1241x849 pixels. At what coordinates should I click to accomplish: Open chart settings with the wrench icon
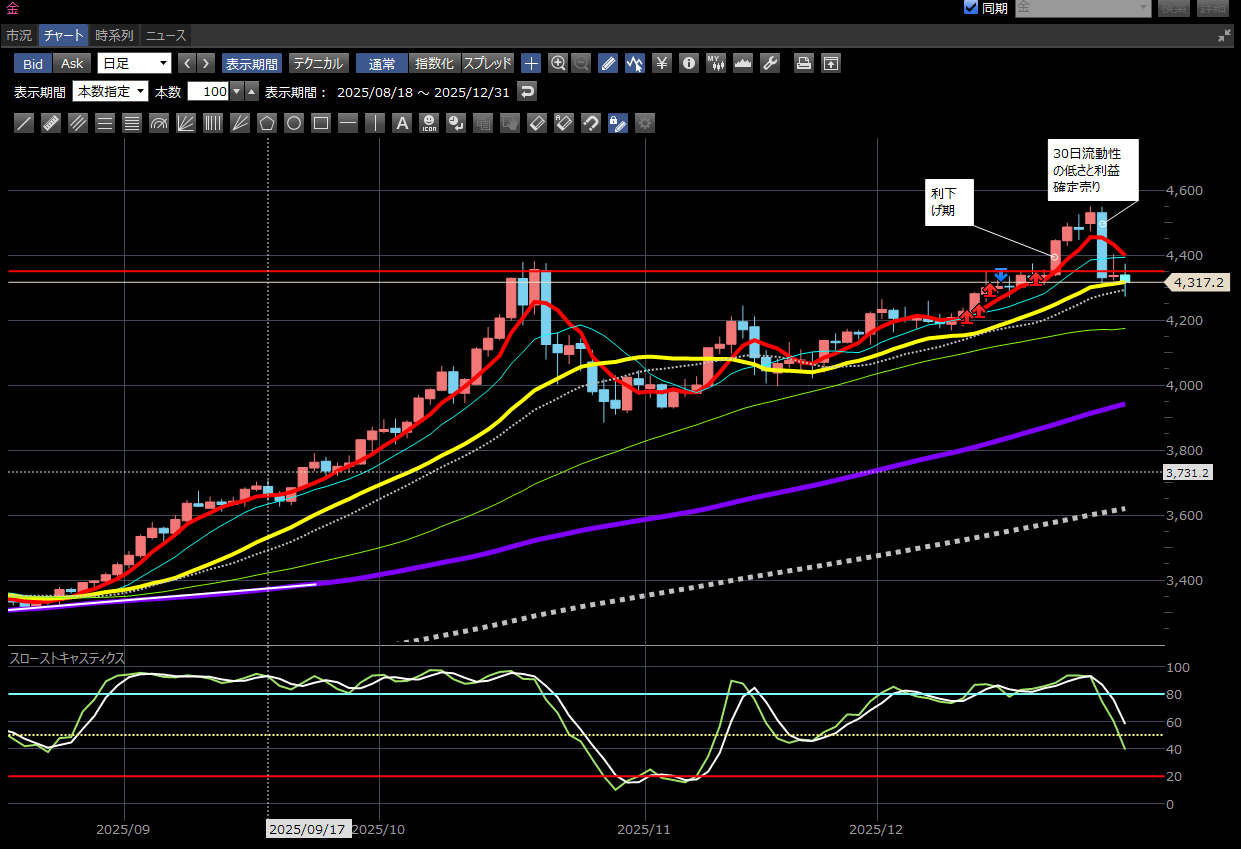[769, 63]
